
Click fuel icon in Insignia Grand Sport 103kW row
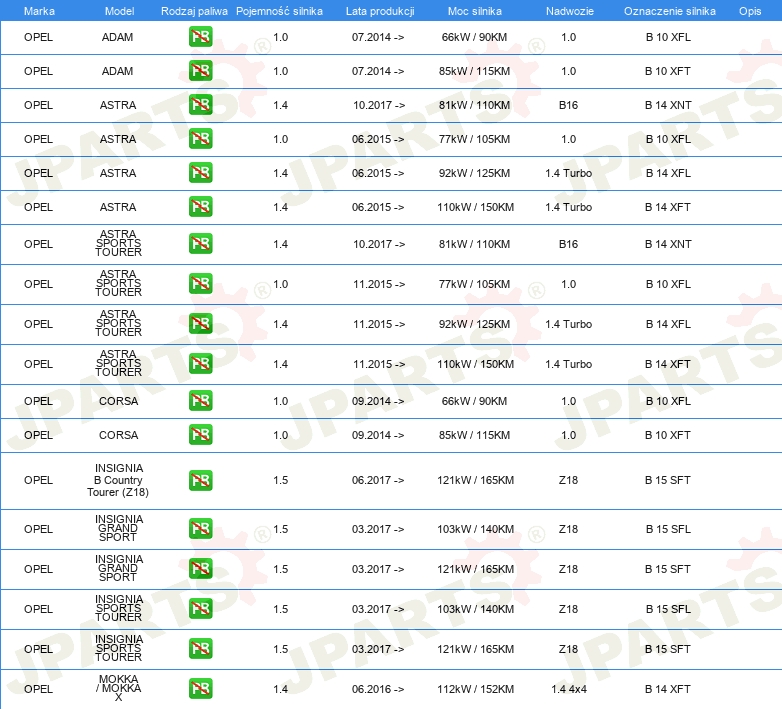(x=200, y=529)
